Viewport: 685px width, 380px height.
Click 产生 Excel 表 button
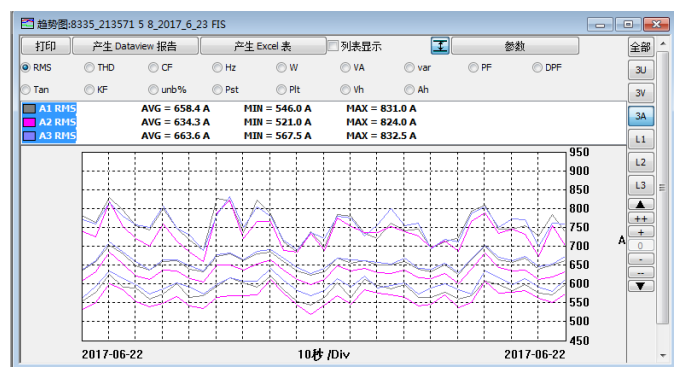point(263,46)
